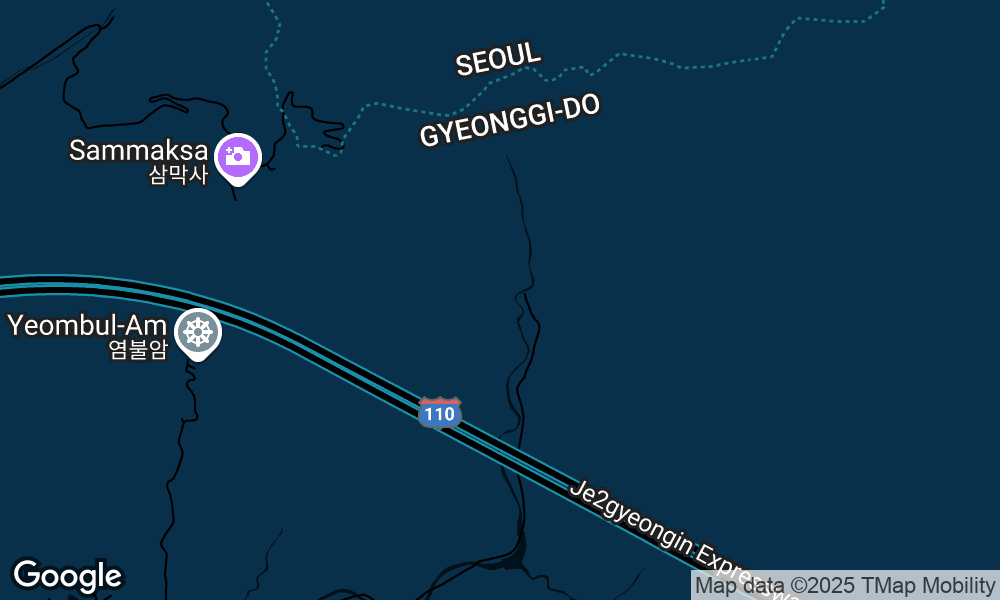
Task: Click the stream line beneath GYEONGGI-DO label
Action: tap(524, 223)
